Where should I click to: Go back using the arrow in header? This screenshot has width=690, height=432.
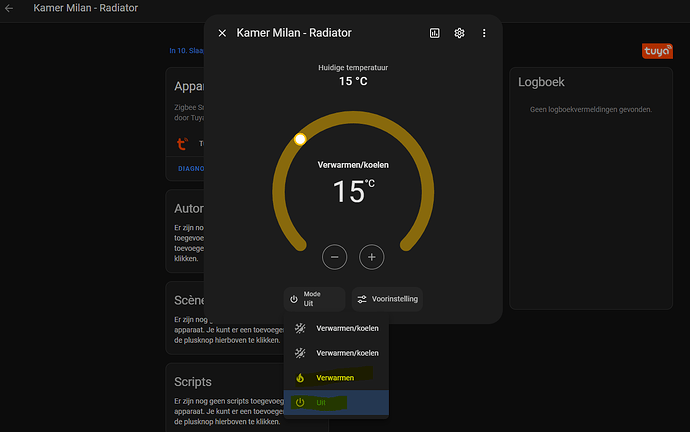coord(9,8)
